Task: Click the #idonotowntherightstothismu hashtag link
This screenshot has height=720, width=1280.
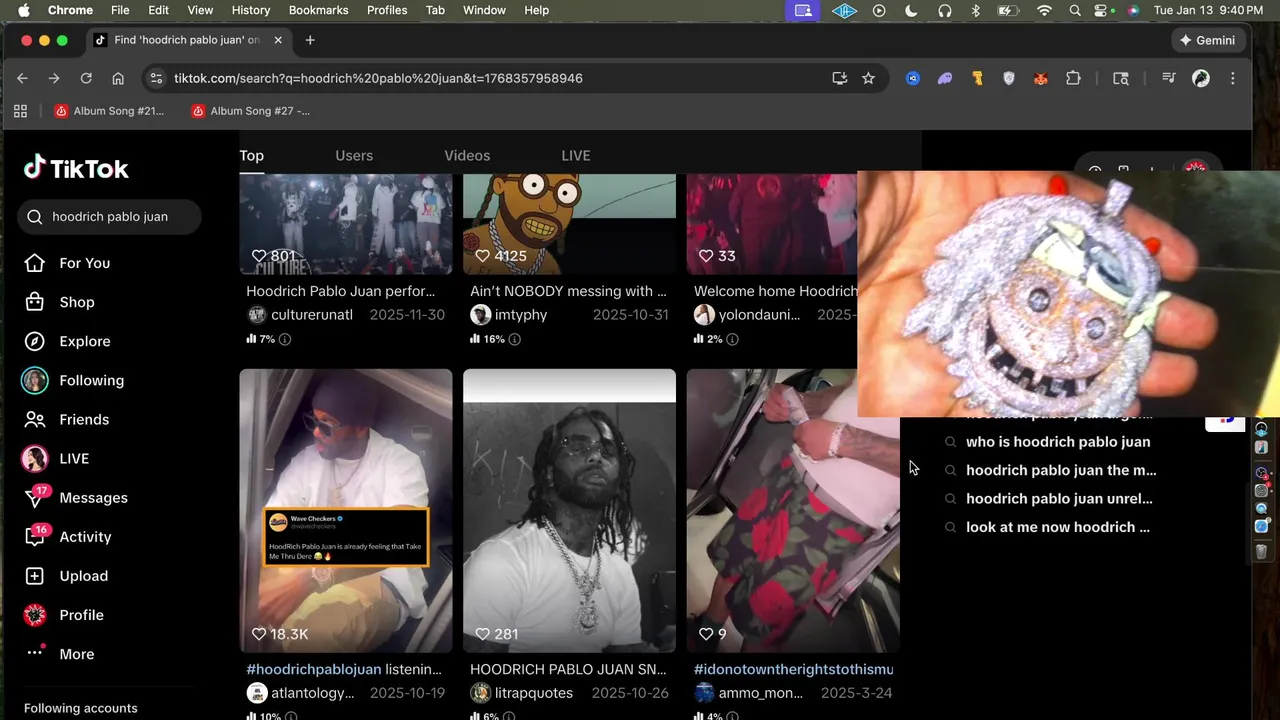Action: tap(794, 669)
